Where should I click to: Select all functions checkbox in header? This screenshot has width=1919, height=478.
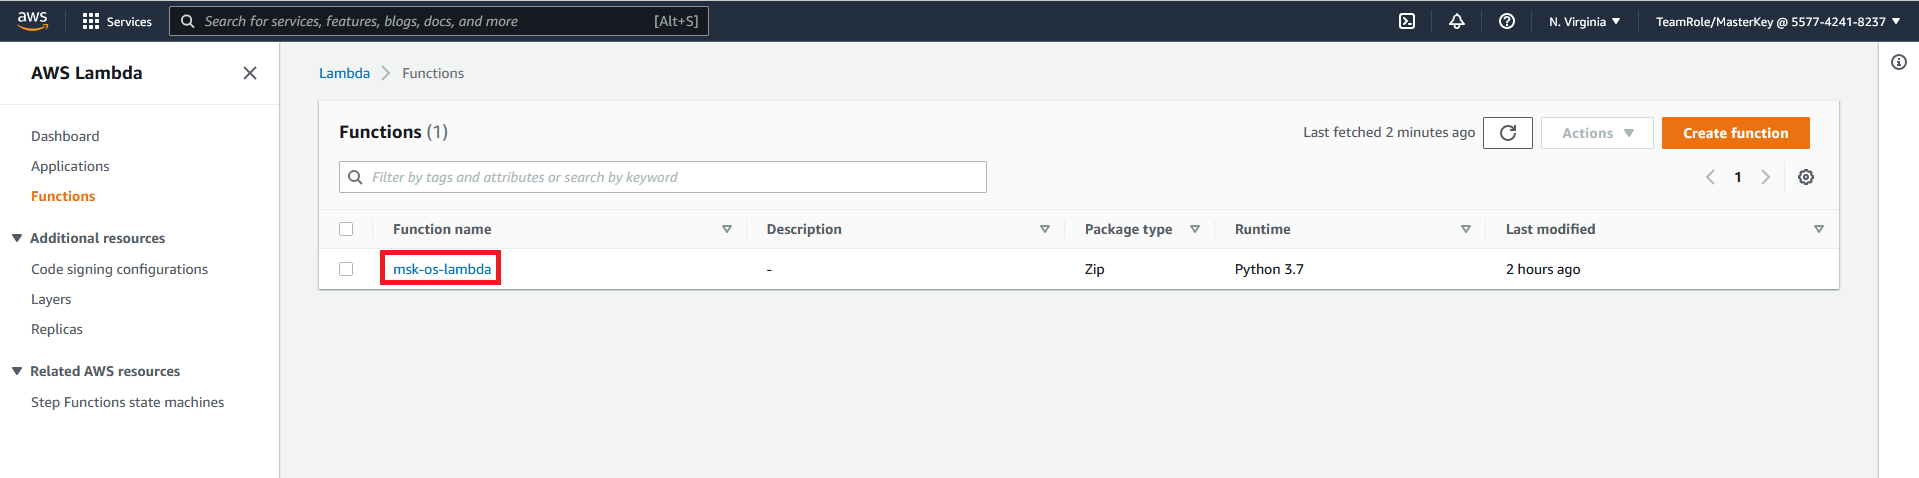coord(346,229)
